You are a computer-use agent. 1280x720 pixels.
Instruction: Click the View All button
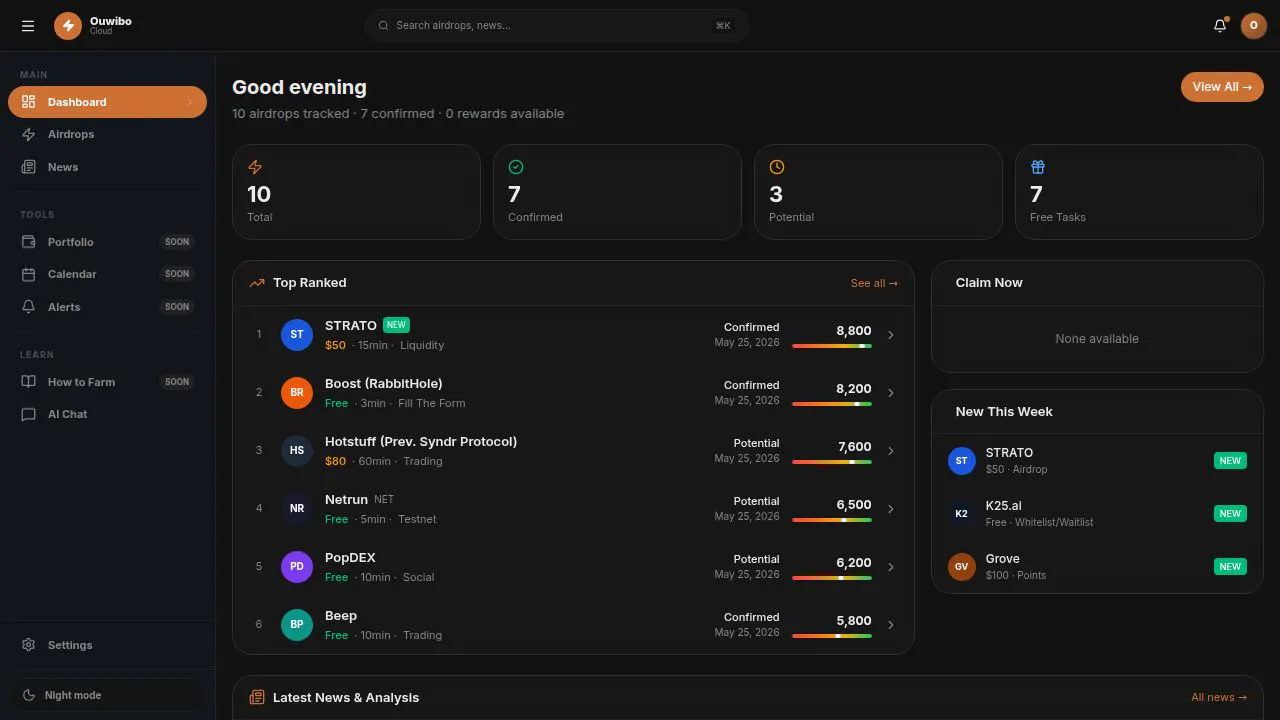pos(1222,87)
